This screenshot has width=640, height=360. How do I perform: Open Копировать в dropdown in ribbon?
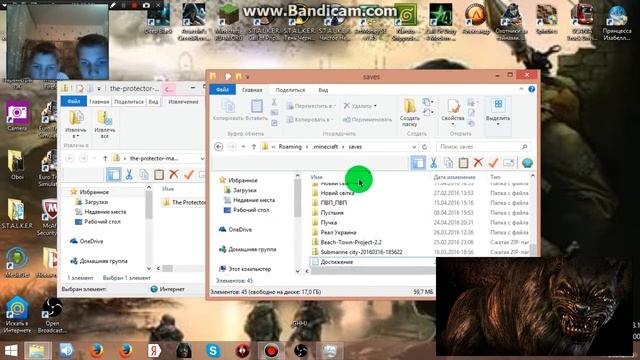click(309, 120)
